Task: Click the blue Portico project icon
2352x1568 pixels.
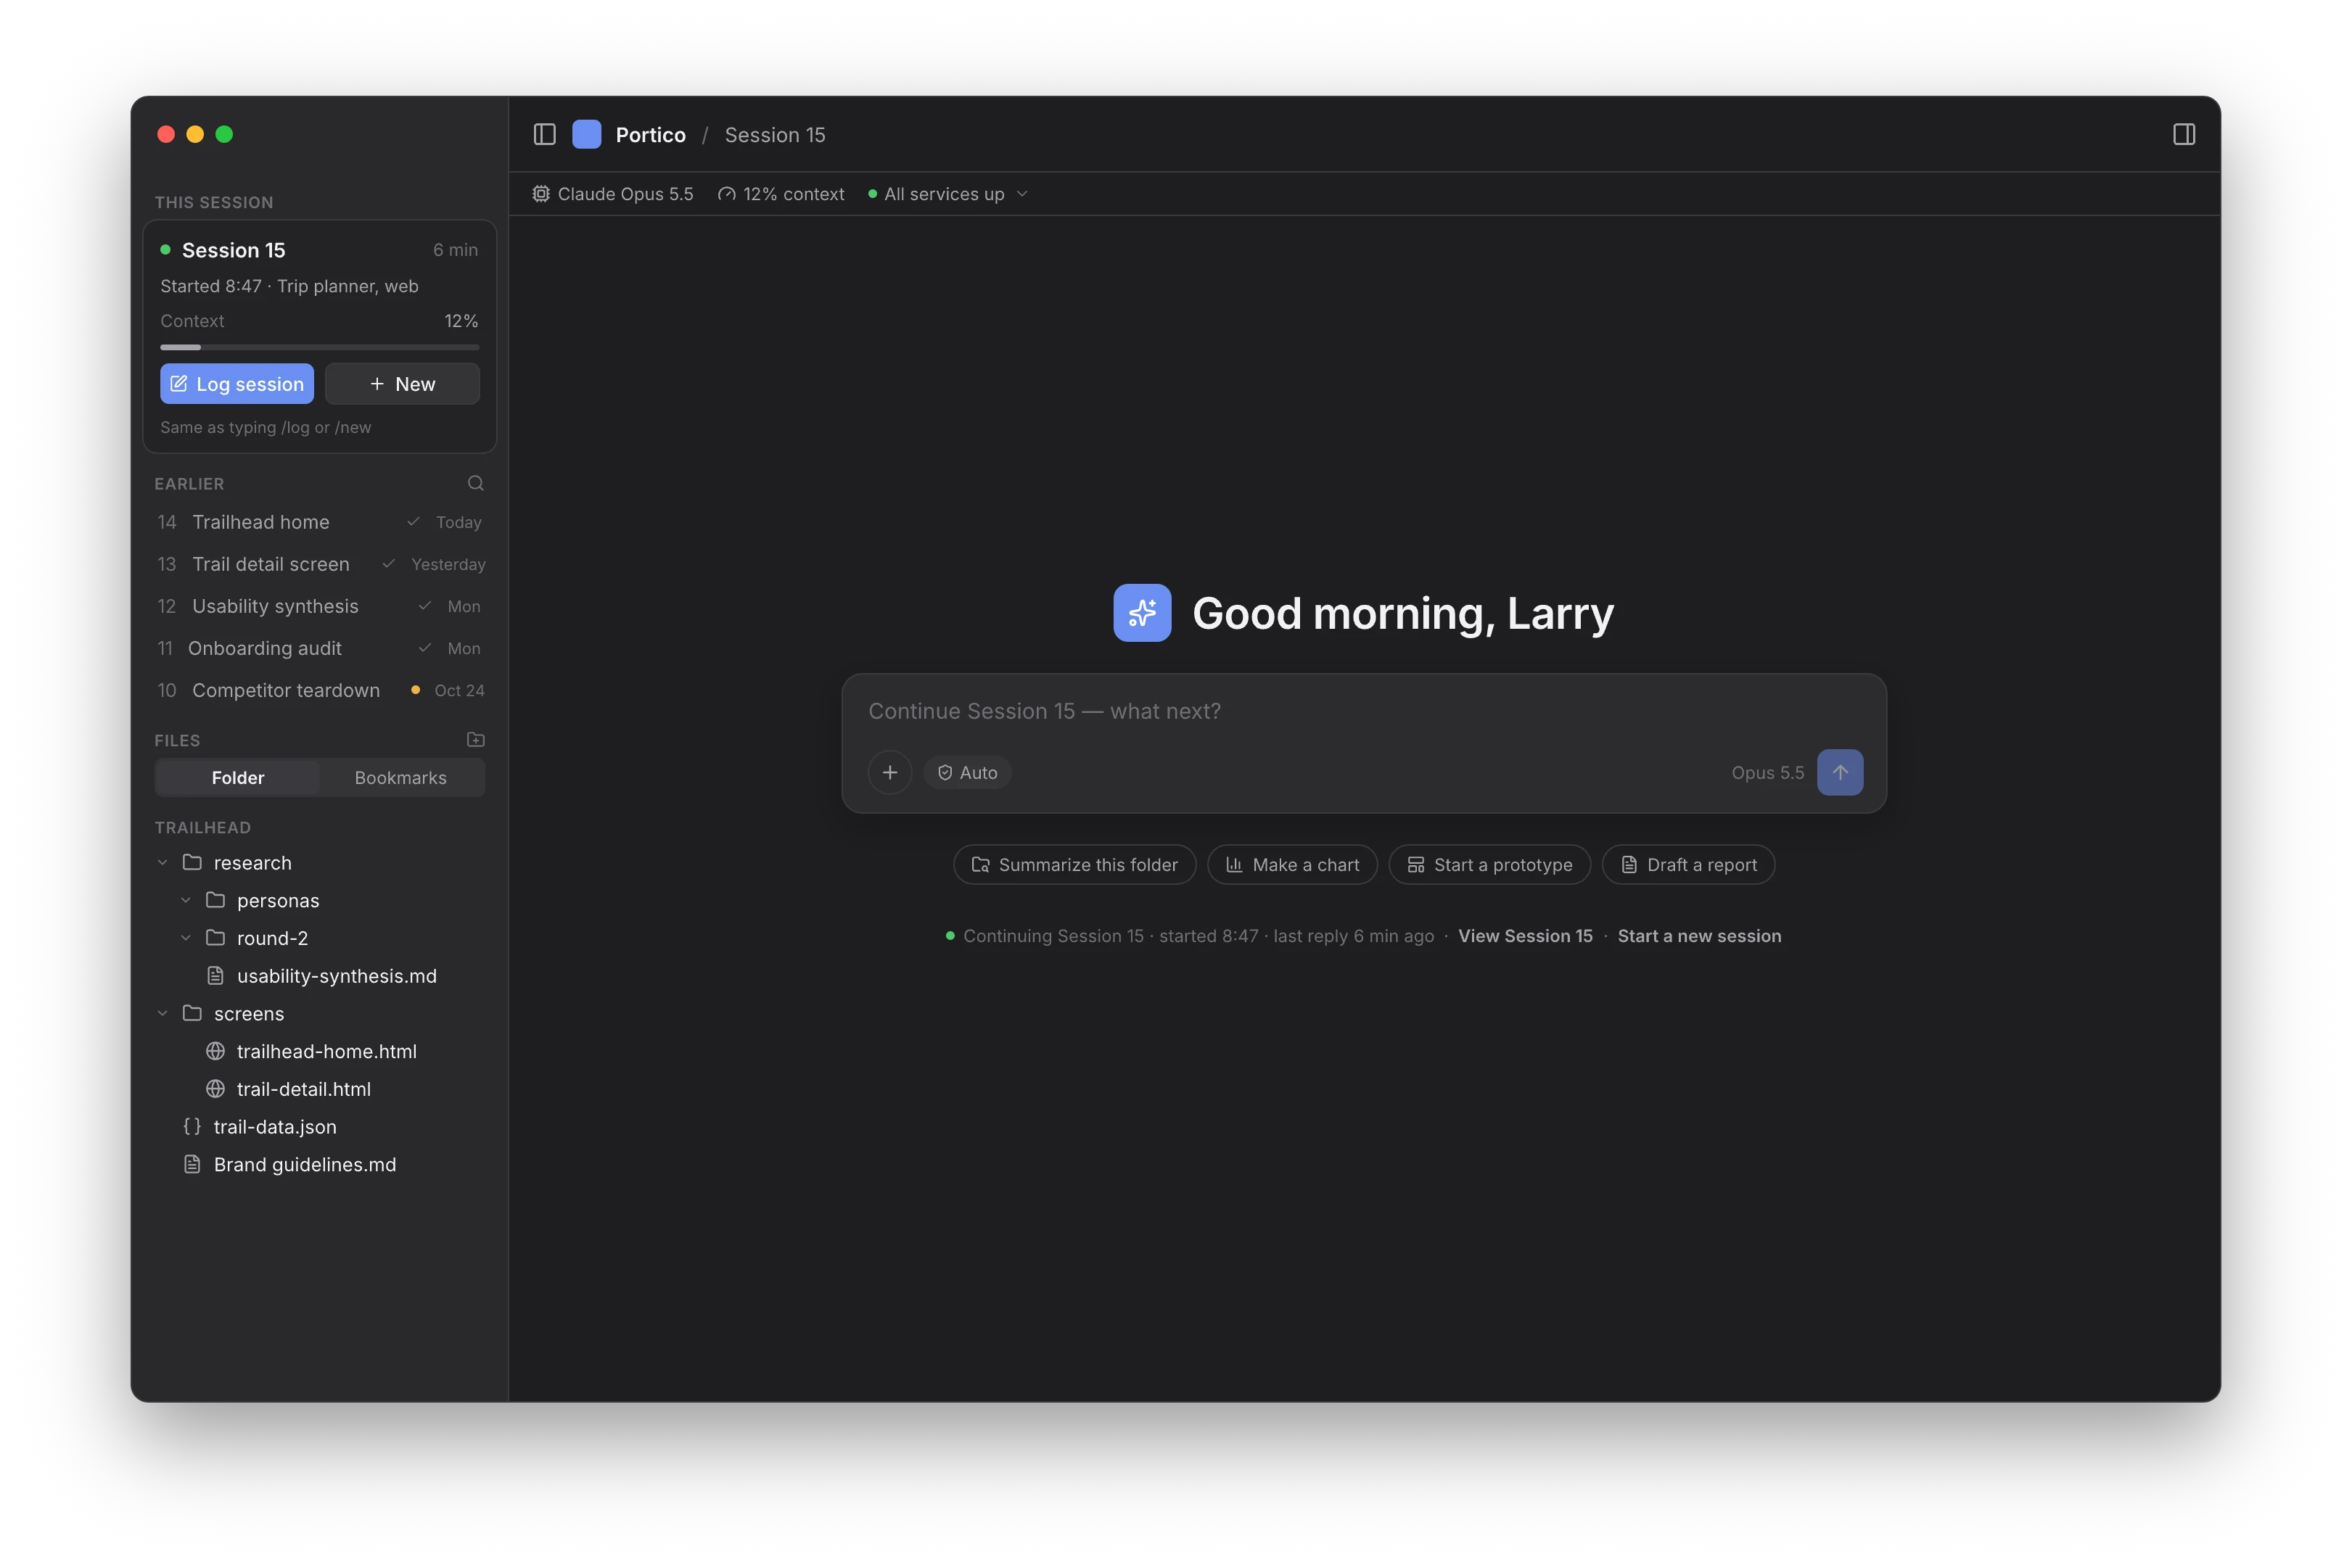Action: point(587,134)
